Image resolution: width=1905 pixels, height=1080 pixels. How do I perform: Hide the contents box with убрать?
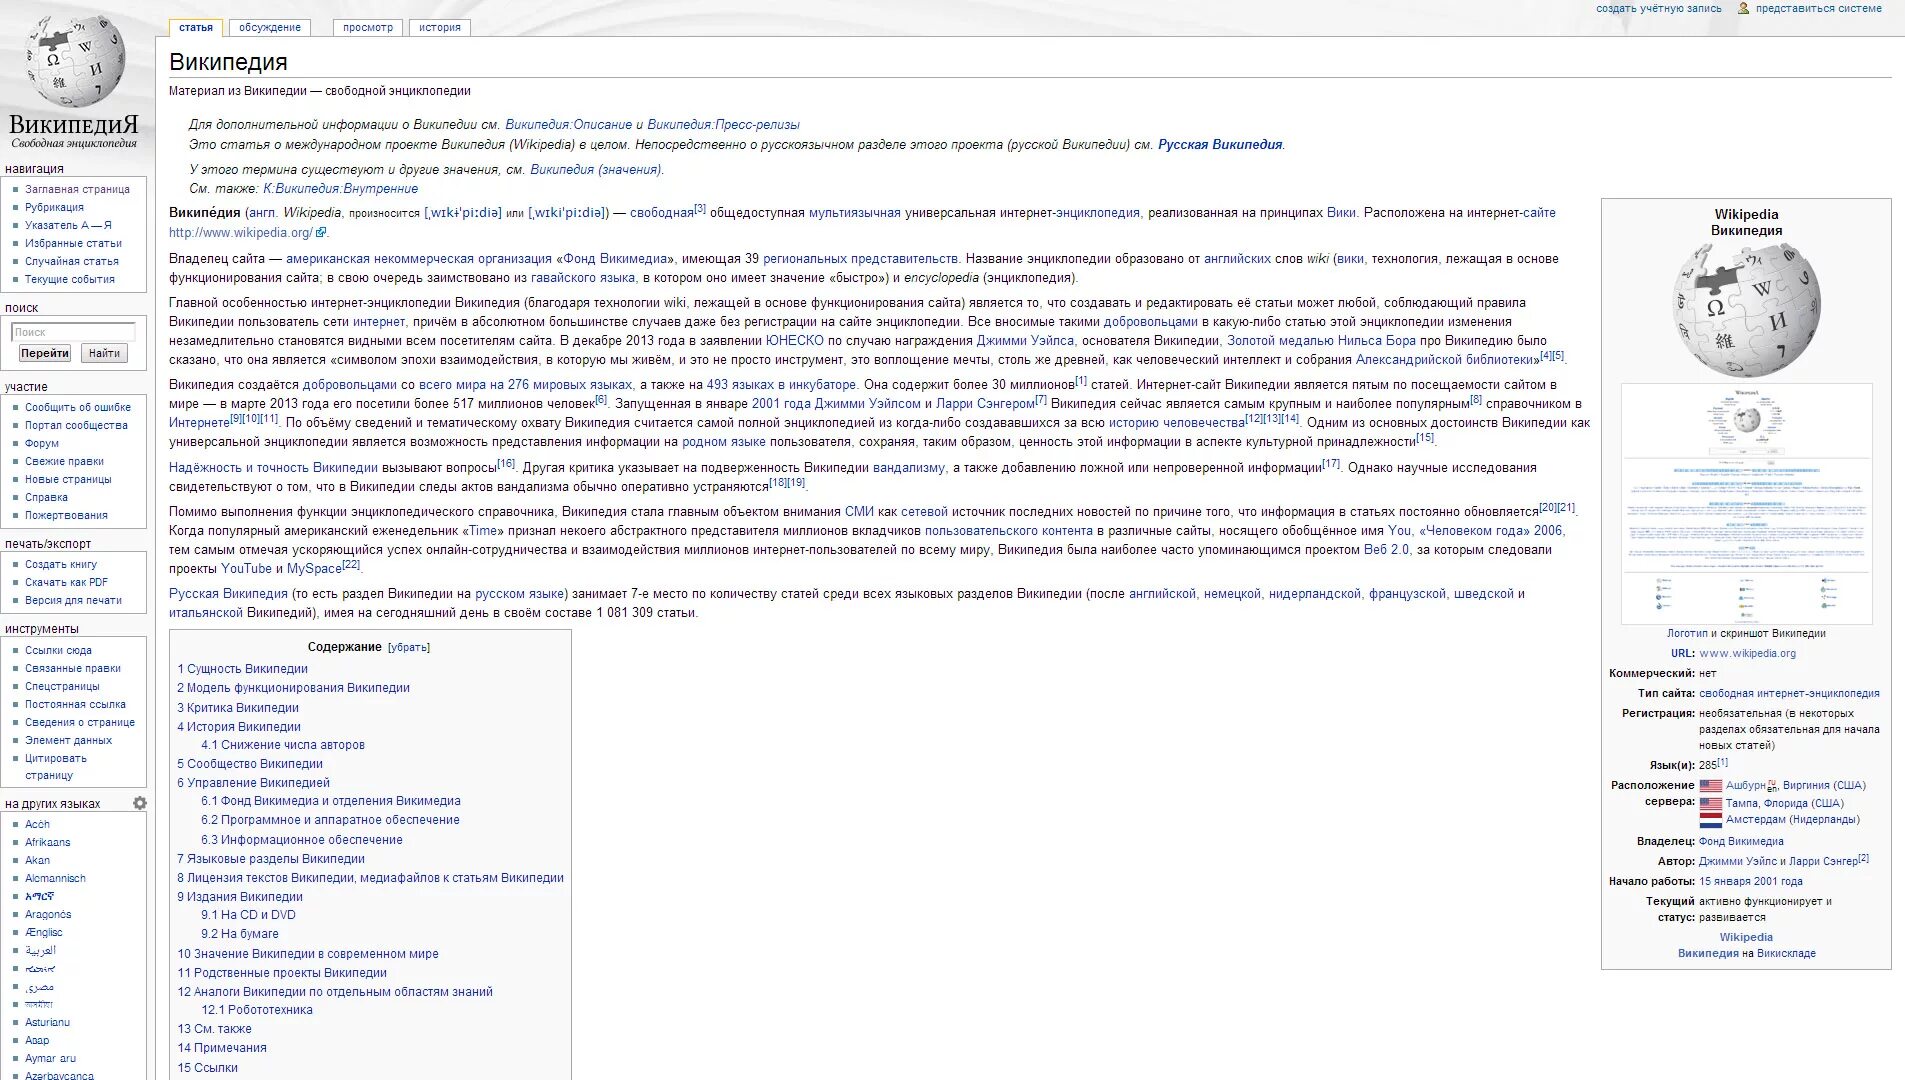pyautogui.click(x=409, y=648)
